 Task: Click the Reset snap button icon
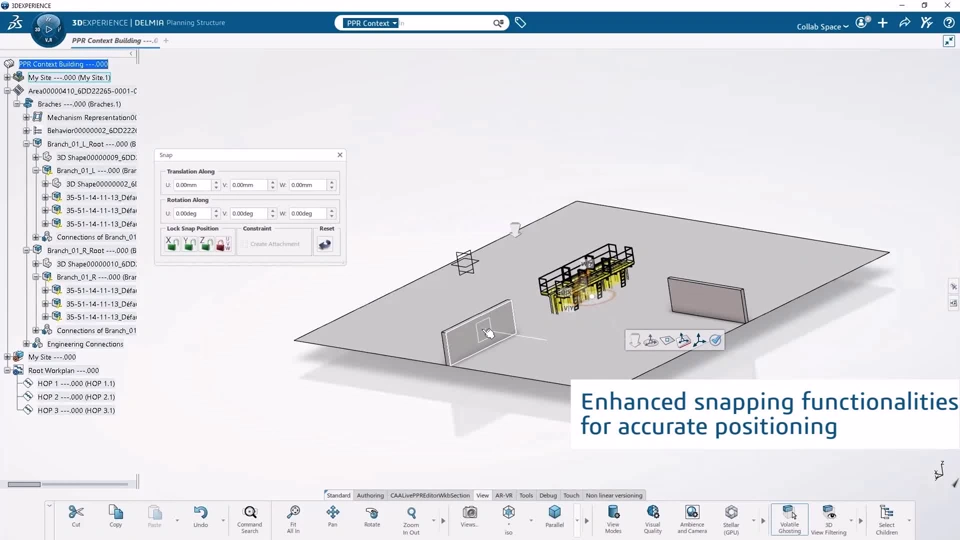[x=324, y=244]
